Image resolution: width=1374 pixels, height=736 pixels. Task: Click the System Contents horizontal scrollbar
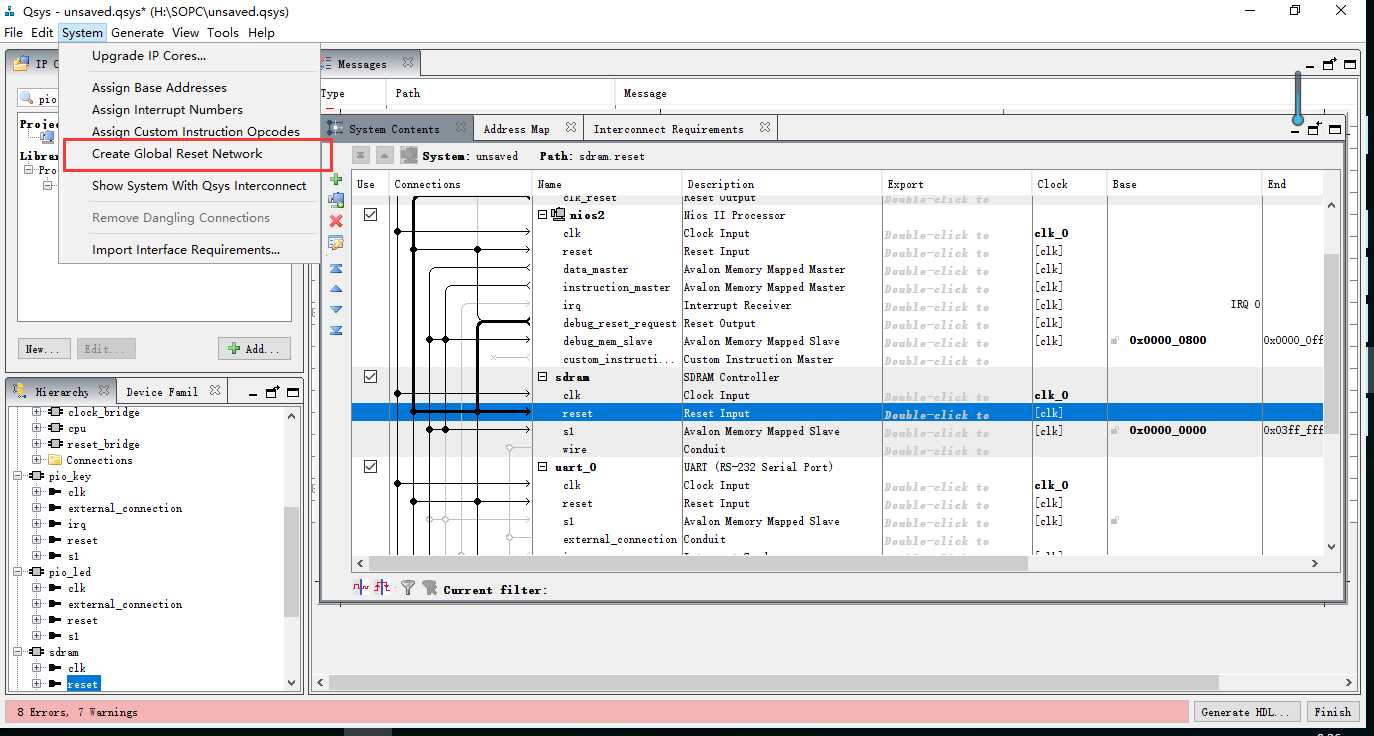click(x=699, y=563)
